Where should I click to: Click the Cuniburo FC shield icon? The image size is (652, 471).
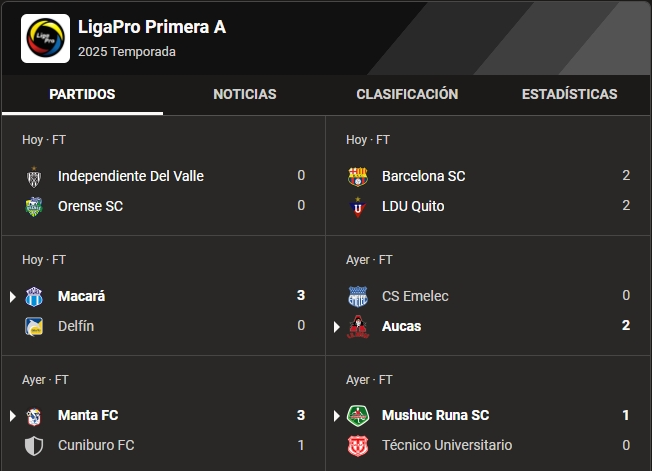34,445
